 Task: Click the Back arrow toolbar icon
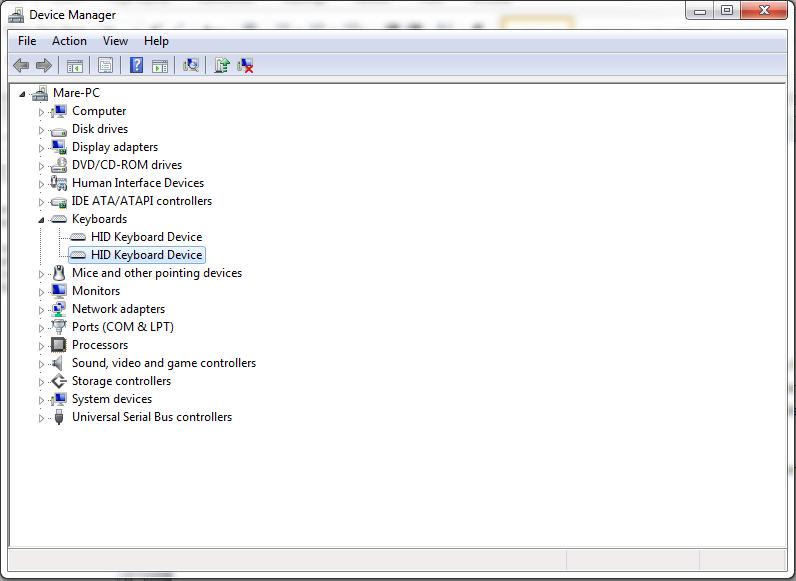pyautogui.click(x=21, y=66)
